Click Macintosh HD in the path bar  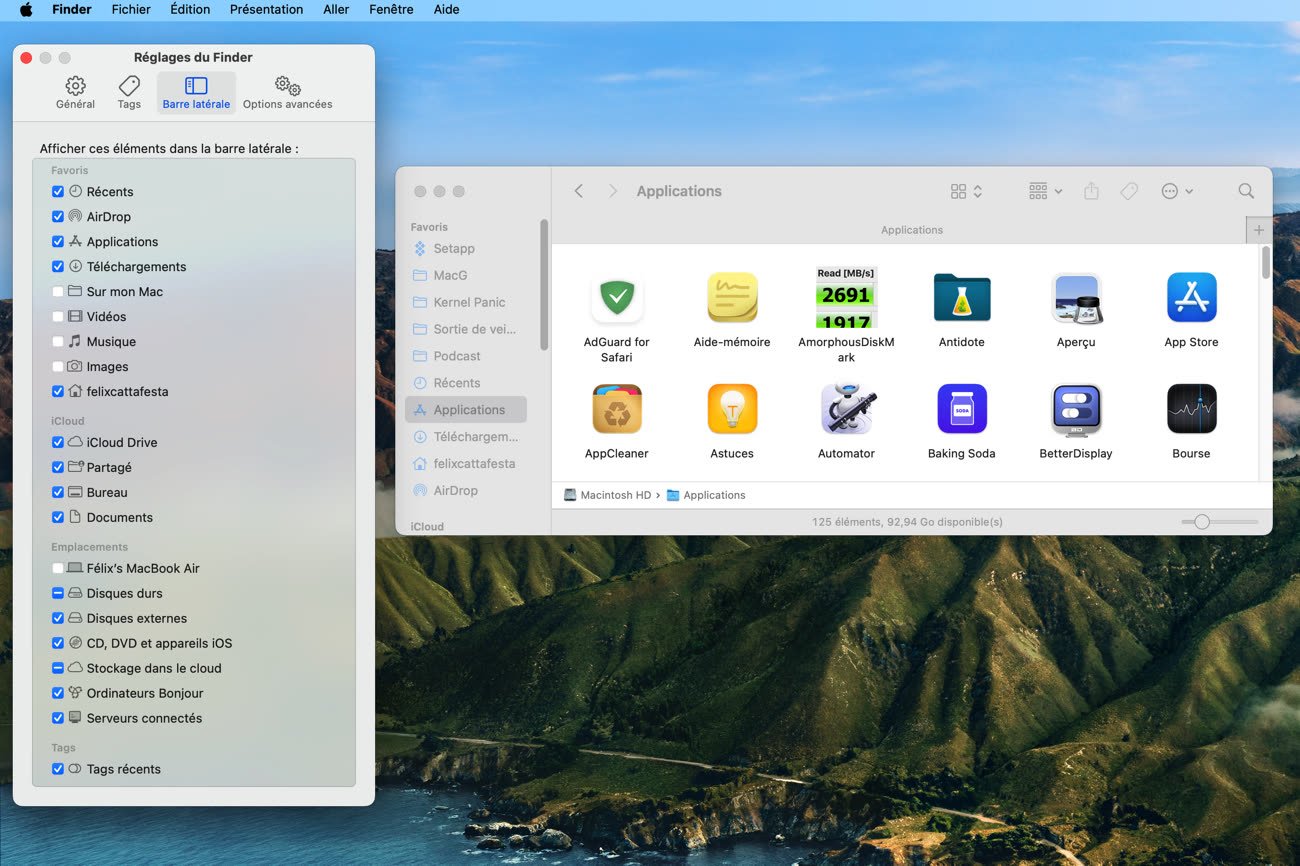tap(607, 495)
